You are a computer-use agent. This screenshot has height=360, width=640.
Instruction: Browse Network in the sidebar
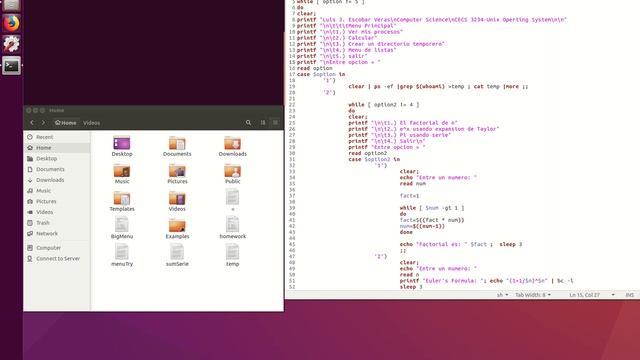(57, 233)
